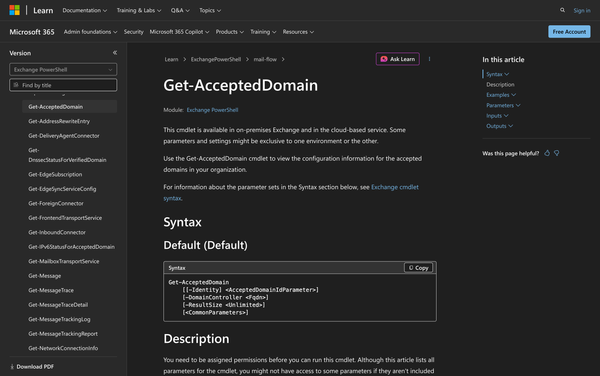
Task: Open Get-Message in sidebar
Action: click(x=44, y=276)
